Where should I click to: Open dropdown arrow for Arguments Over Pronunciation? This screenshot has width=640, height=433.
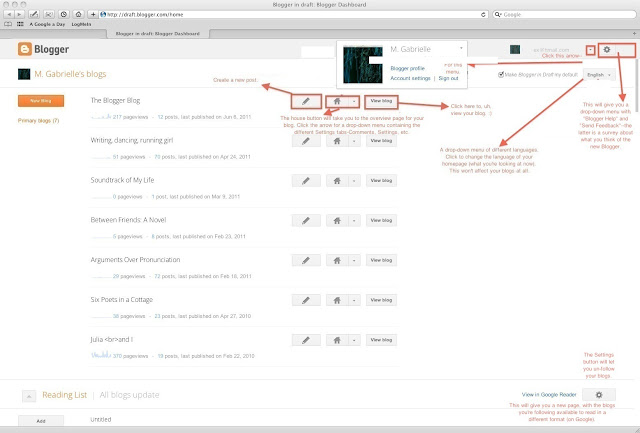(x=354, y=260)
